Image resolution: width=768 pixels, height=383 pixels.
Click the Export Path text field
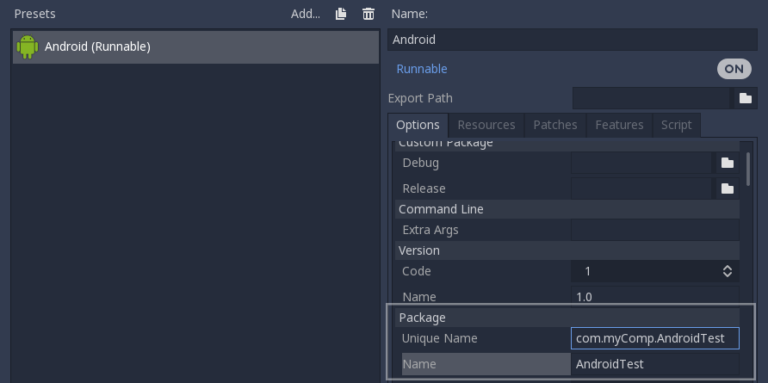tap(651, 98)
